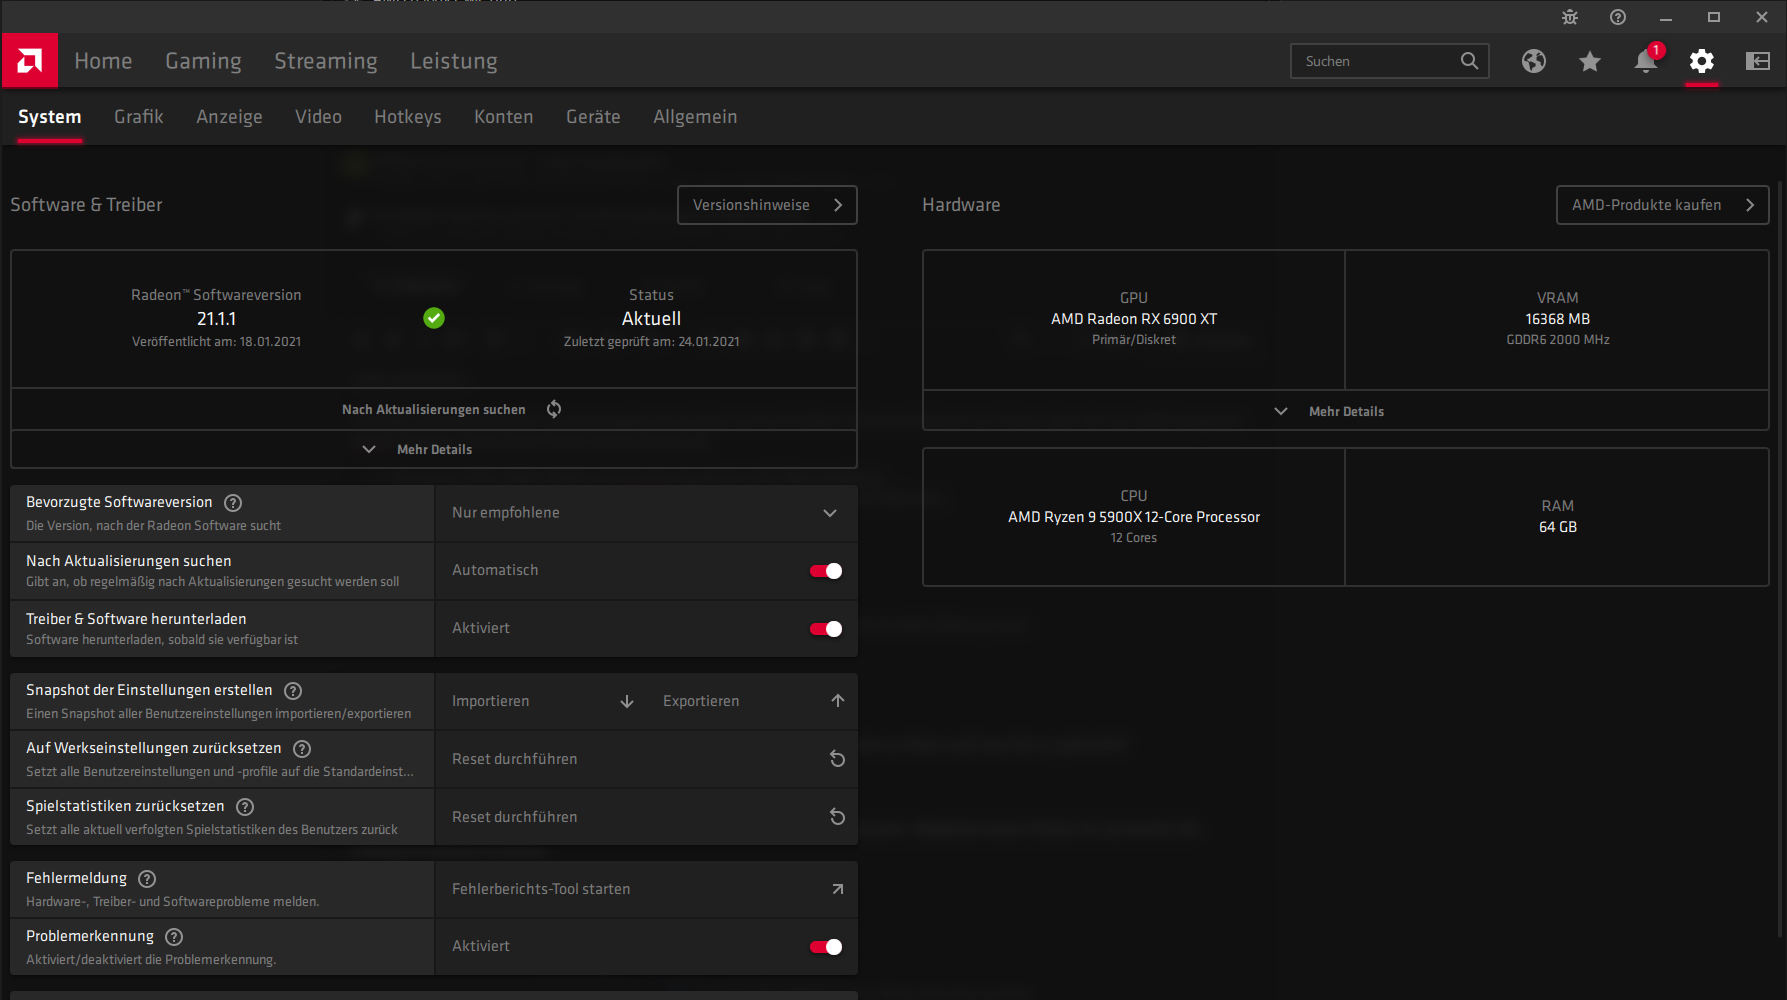Screen dimensions: 1787x1000
Task: Open the Home tab
Action: 103,61
